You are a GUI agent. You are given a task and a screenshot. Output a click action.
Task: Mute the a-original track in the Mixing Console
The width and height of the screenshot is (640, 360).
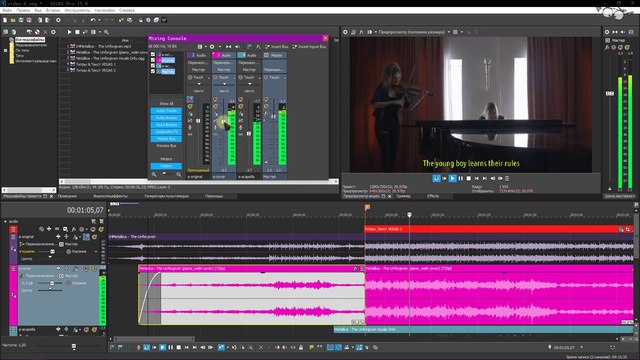click(190, 99)
